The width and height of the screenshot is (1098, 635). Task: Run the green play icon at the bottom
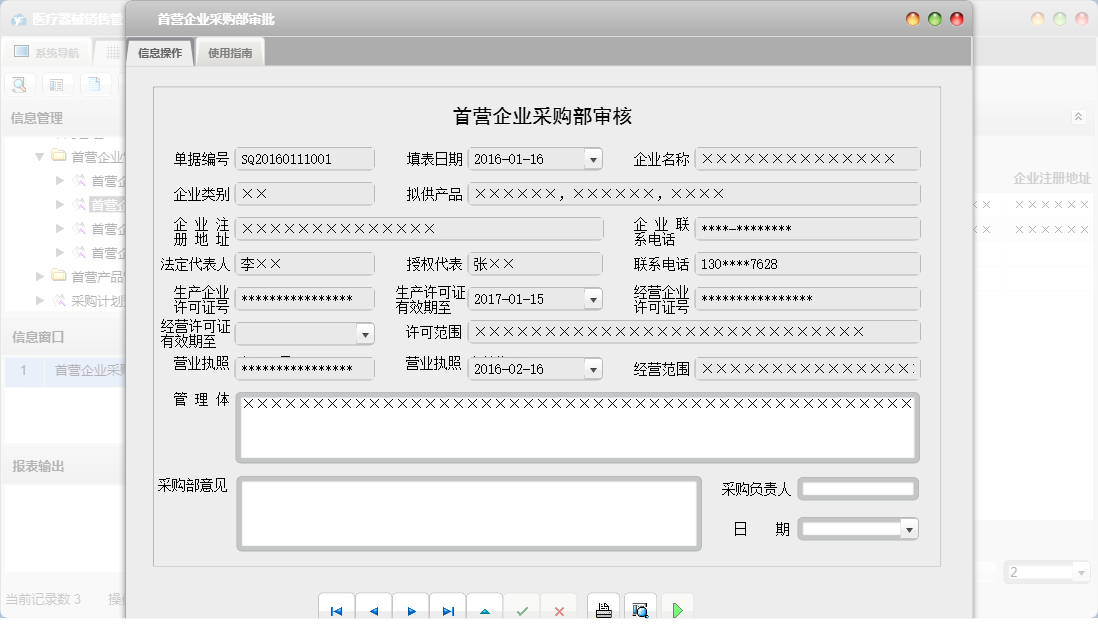678,607
